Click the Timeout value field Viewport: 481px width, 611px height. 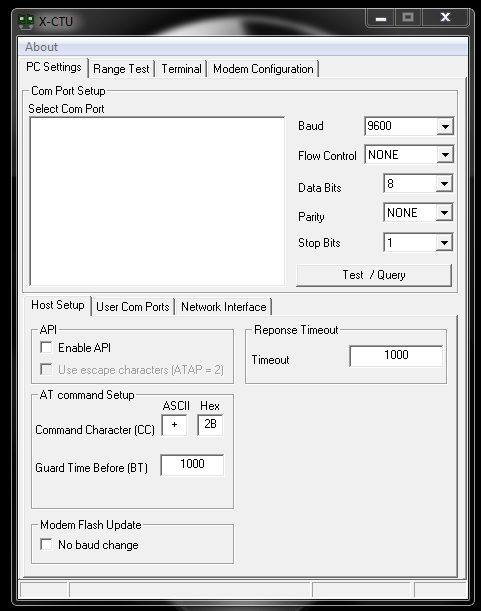point(396,355)
